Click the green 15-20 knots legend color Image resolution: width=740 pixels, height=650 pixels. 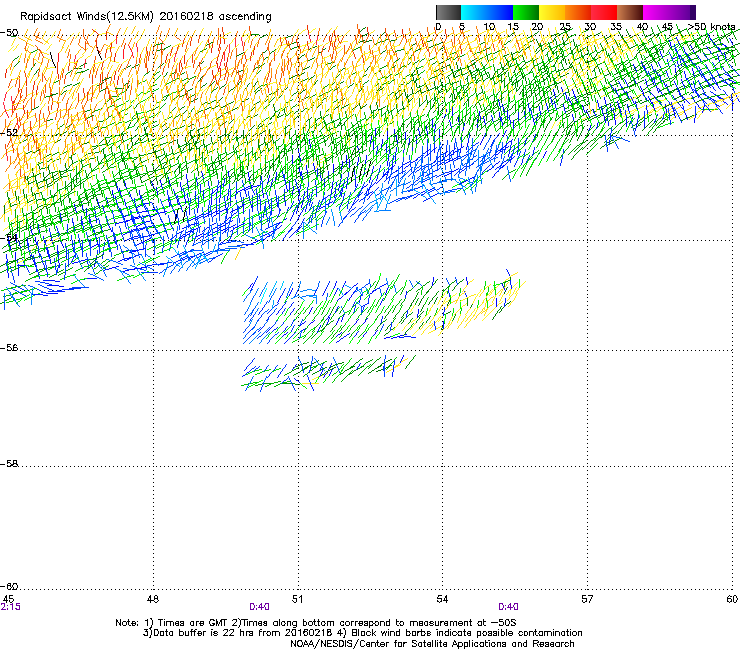(526, 12)
